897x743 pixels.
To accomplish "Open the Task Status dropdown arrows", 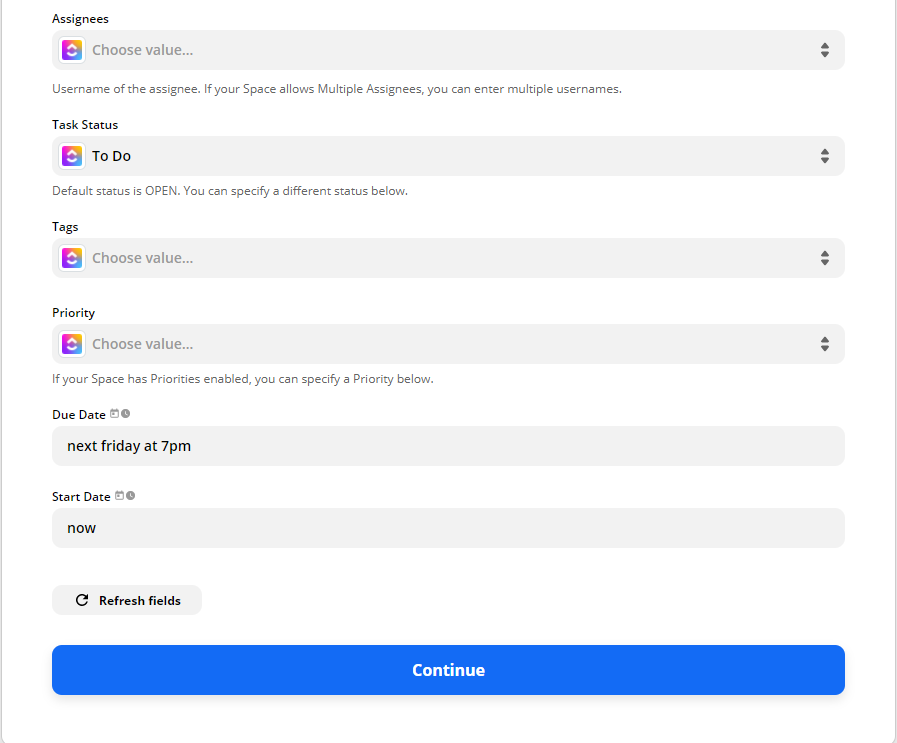I will 824,156.
